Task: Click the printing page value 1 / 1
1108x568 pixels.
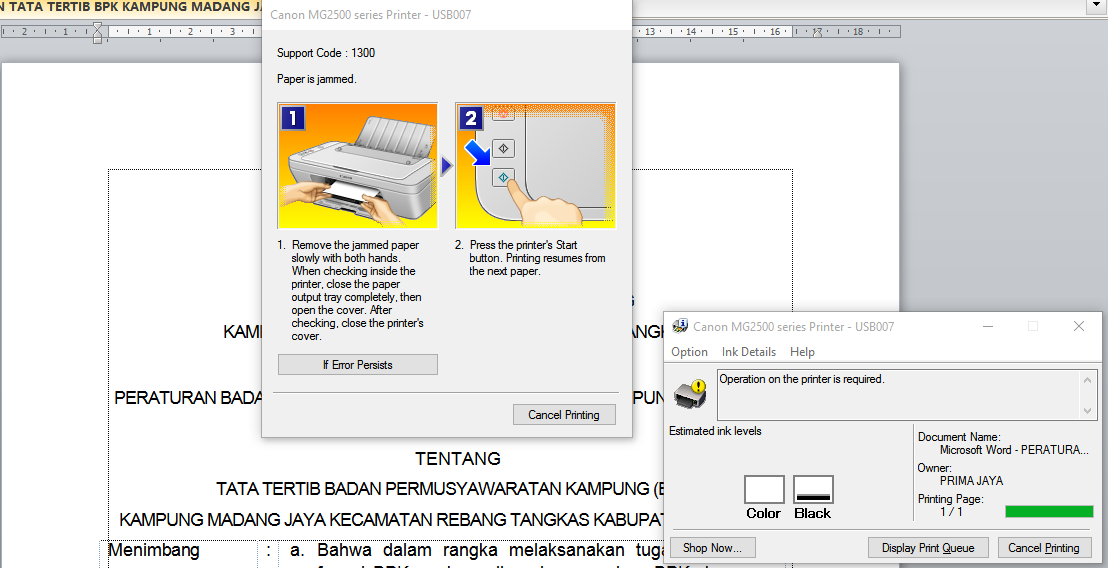Action: pyautogui.click(x=951, y=511)
